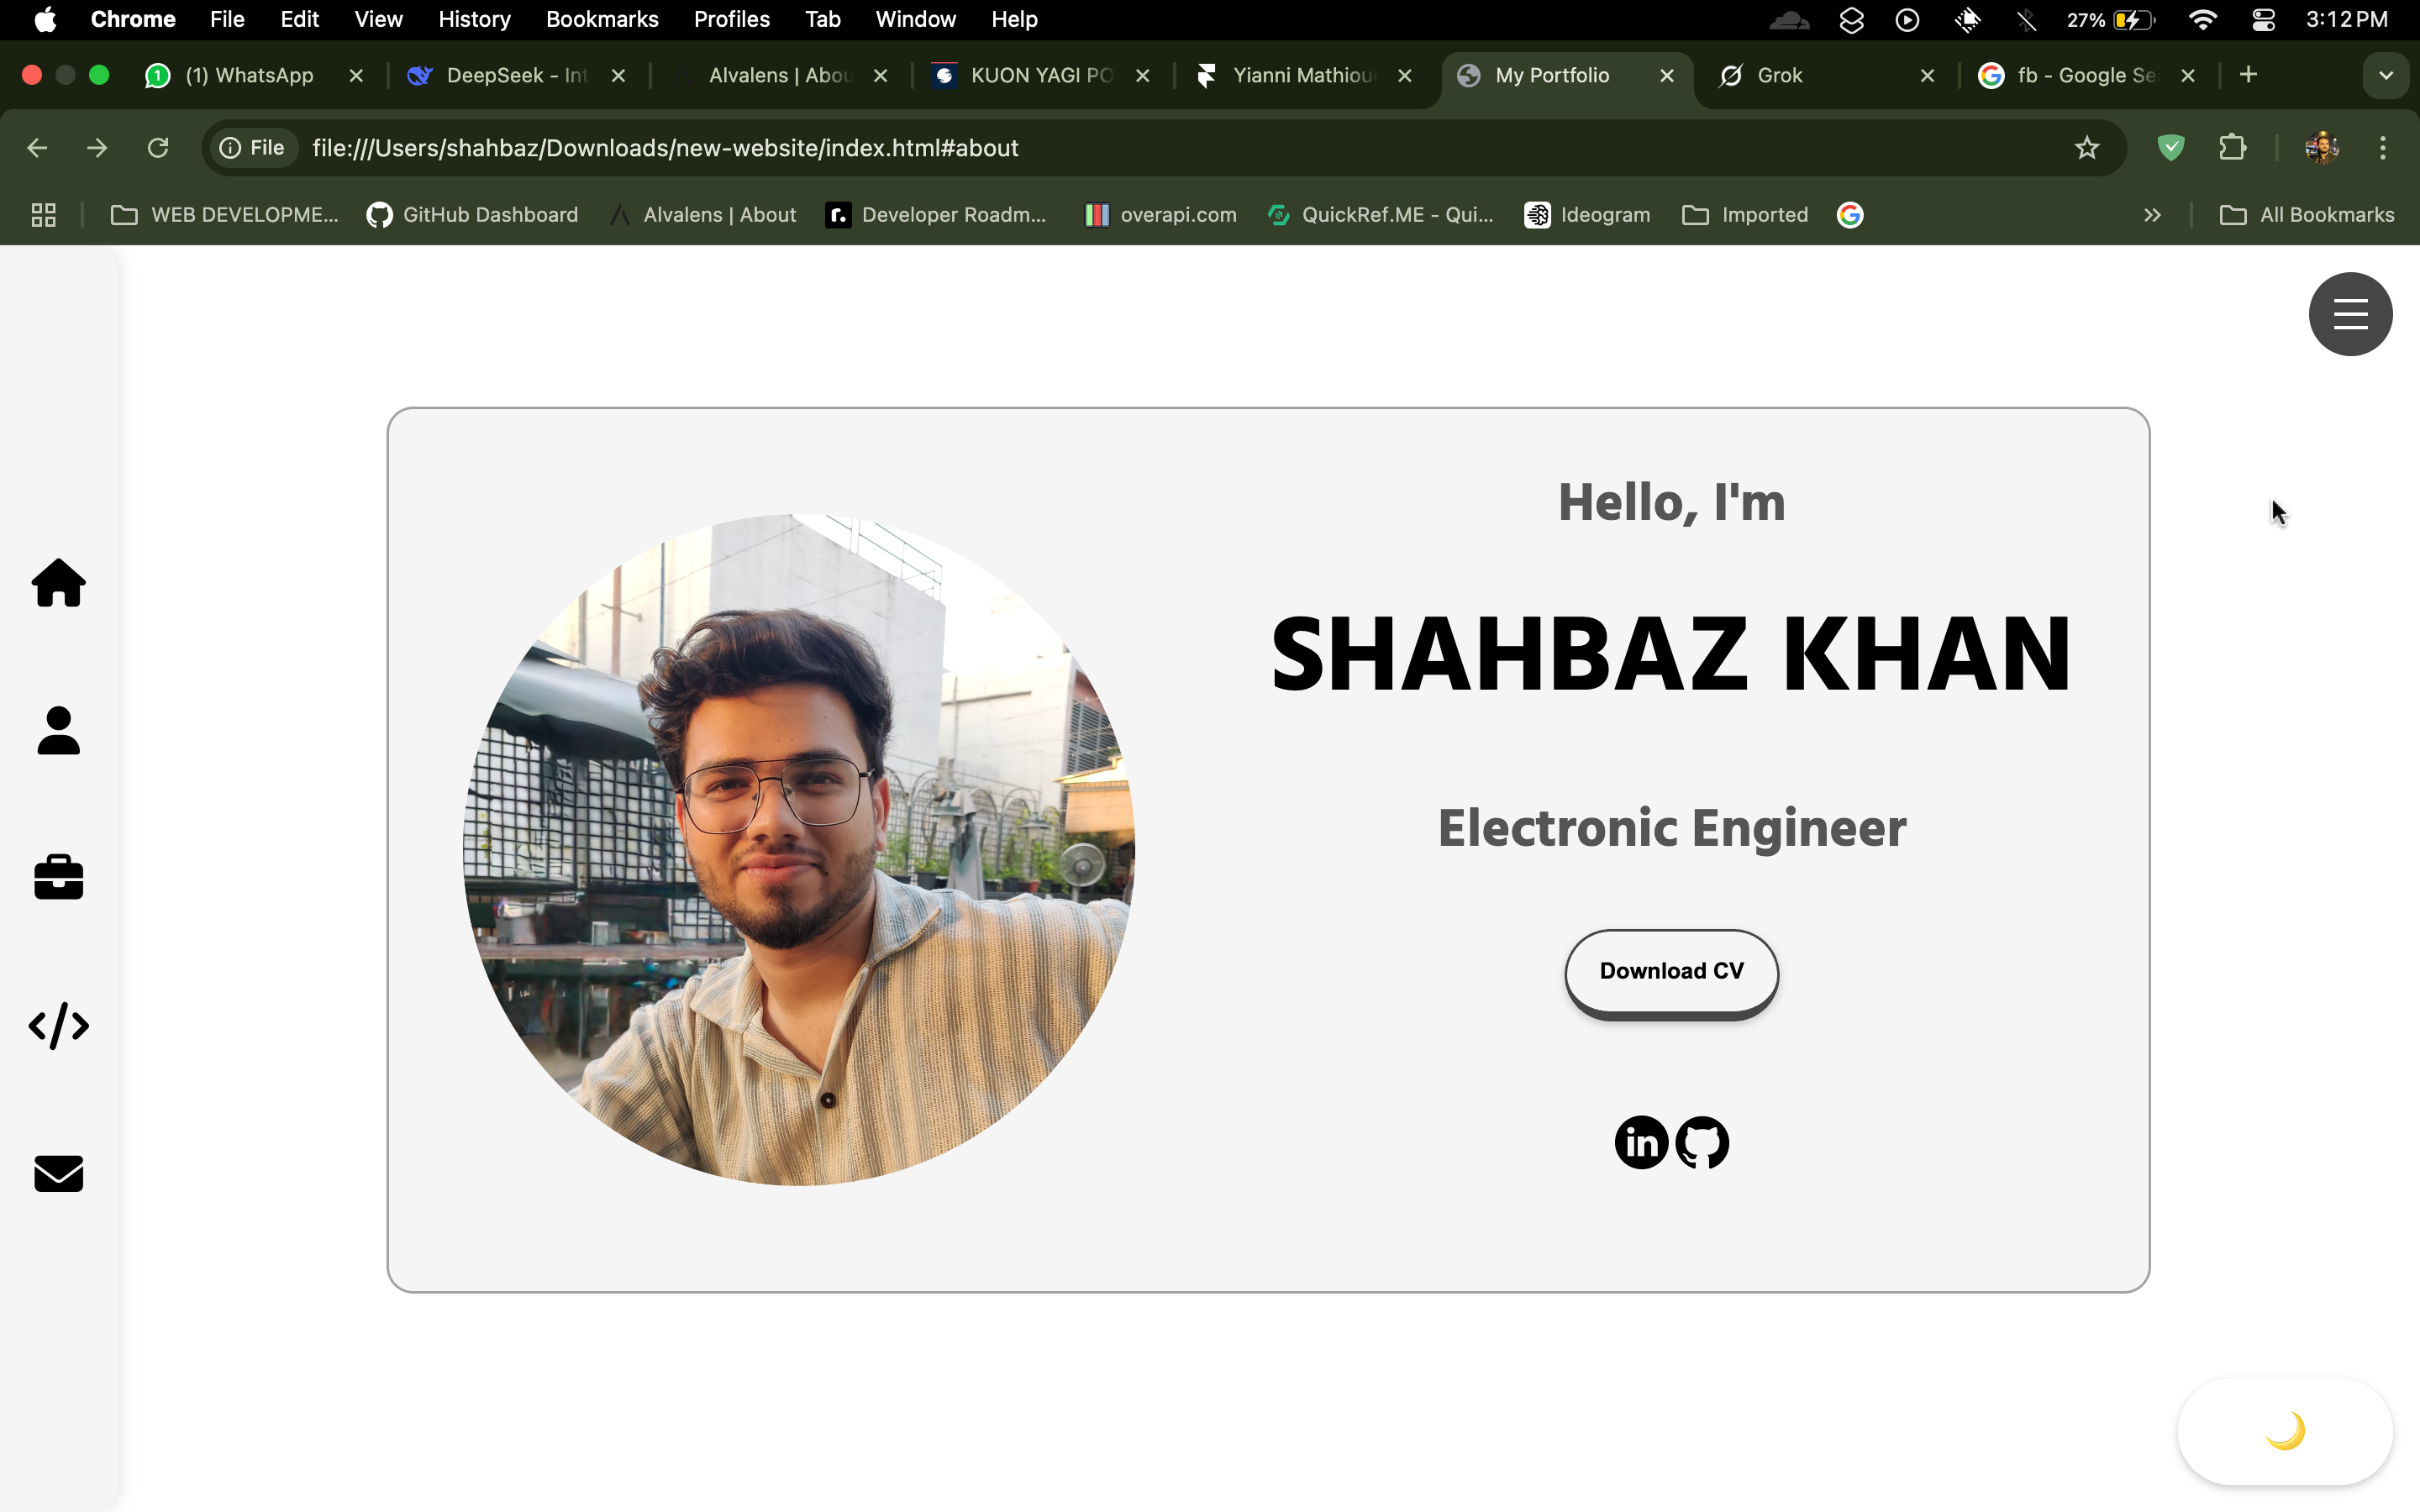Reload the portfolio page

point(158,148)
